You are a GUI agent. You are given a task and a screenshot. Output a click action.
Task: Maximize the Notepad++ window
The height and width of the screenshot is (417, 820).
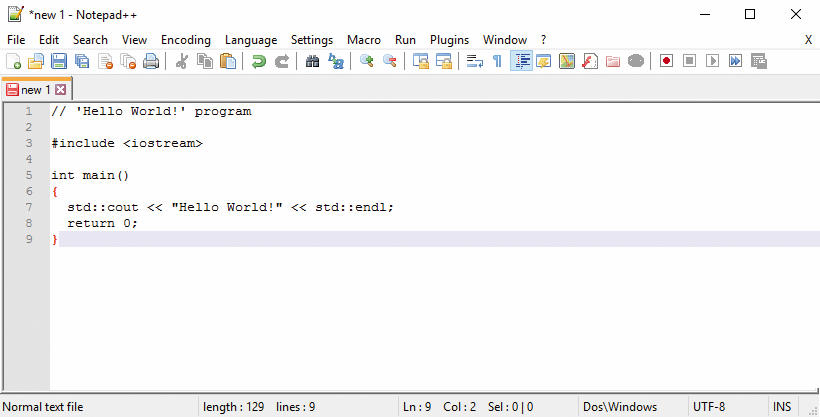pos(750,14)
